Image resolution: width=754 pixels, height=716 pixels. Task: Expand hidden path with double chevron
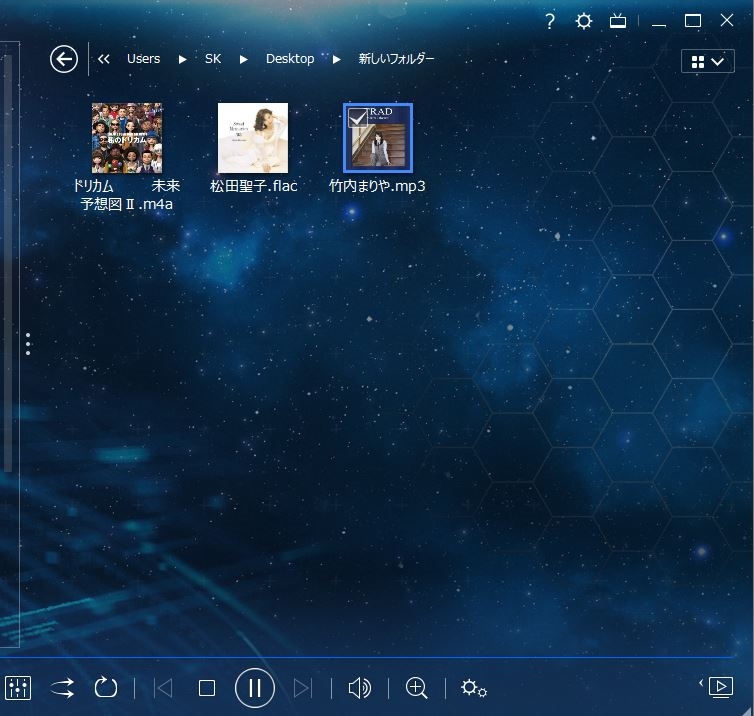click(x=103, y=59)
